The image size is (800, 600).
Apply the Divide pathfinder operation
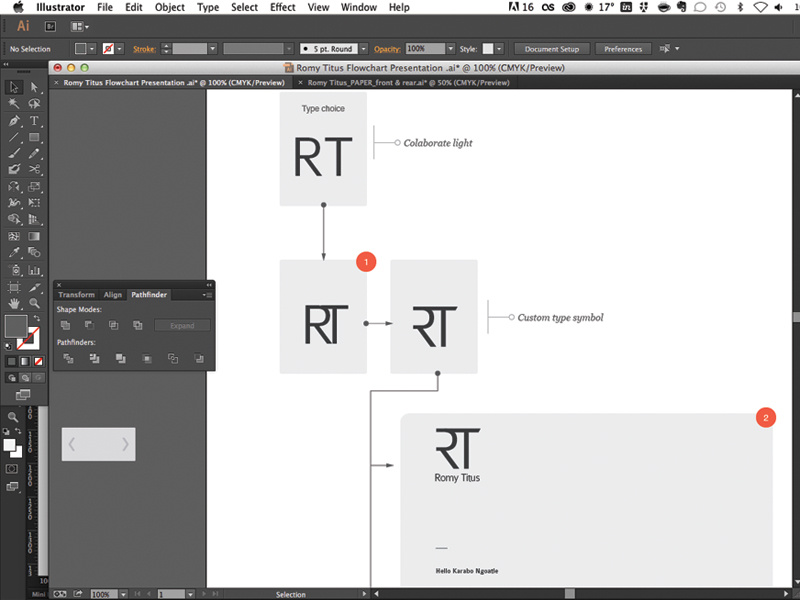click(68, 358)
